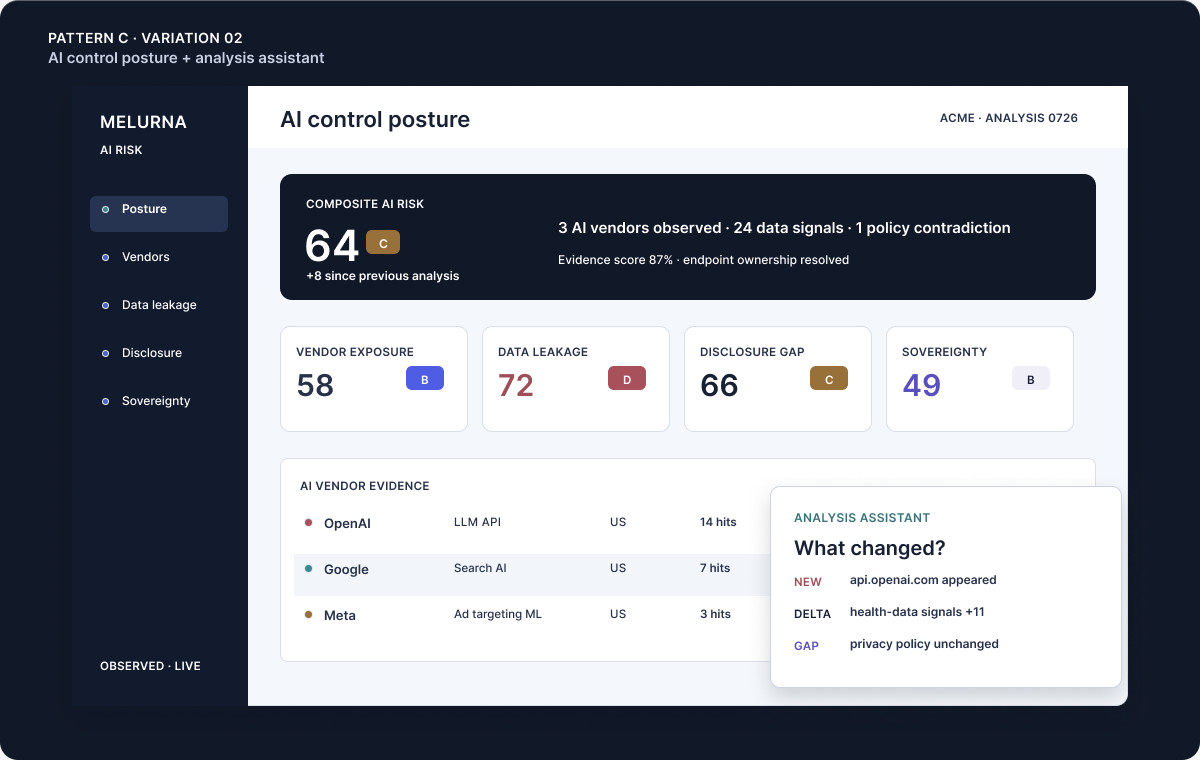The height and width of the screenshot is (760, 1200).
Task: Open the Data Leakage card
Action: click(x=576, y=379)
